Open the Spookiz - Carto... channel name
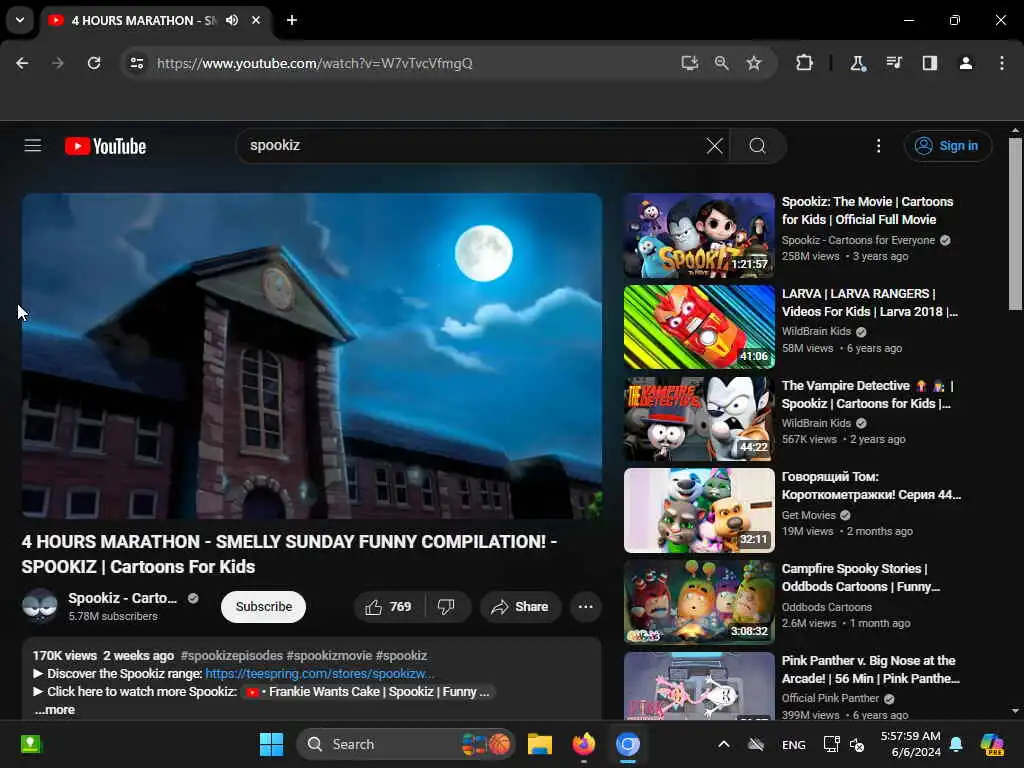The height and width of the screenshot is (768, 1024). pos(122,598)
